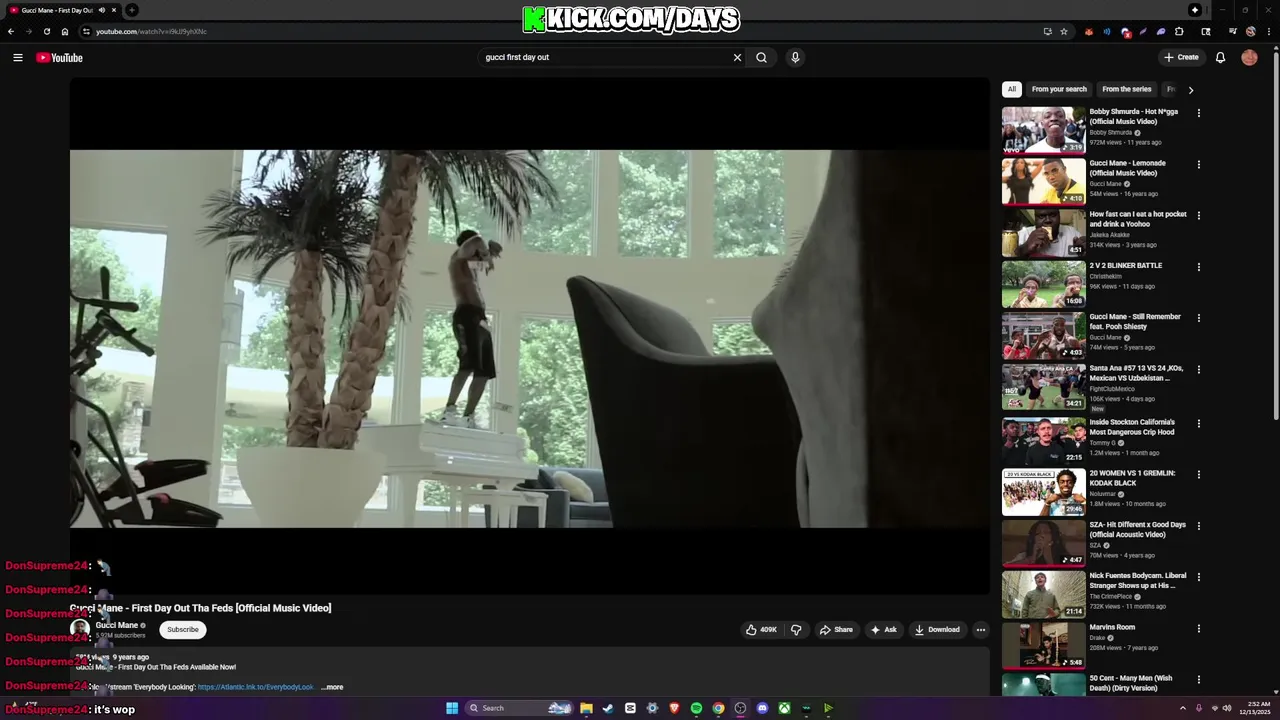Mute the tab via speaker icon
The height and width of the screenshot is (720, 1280).
pos(101,10)
